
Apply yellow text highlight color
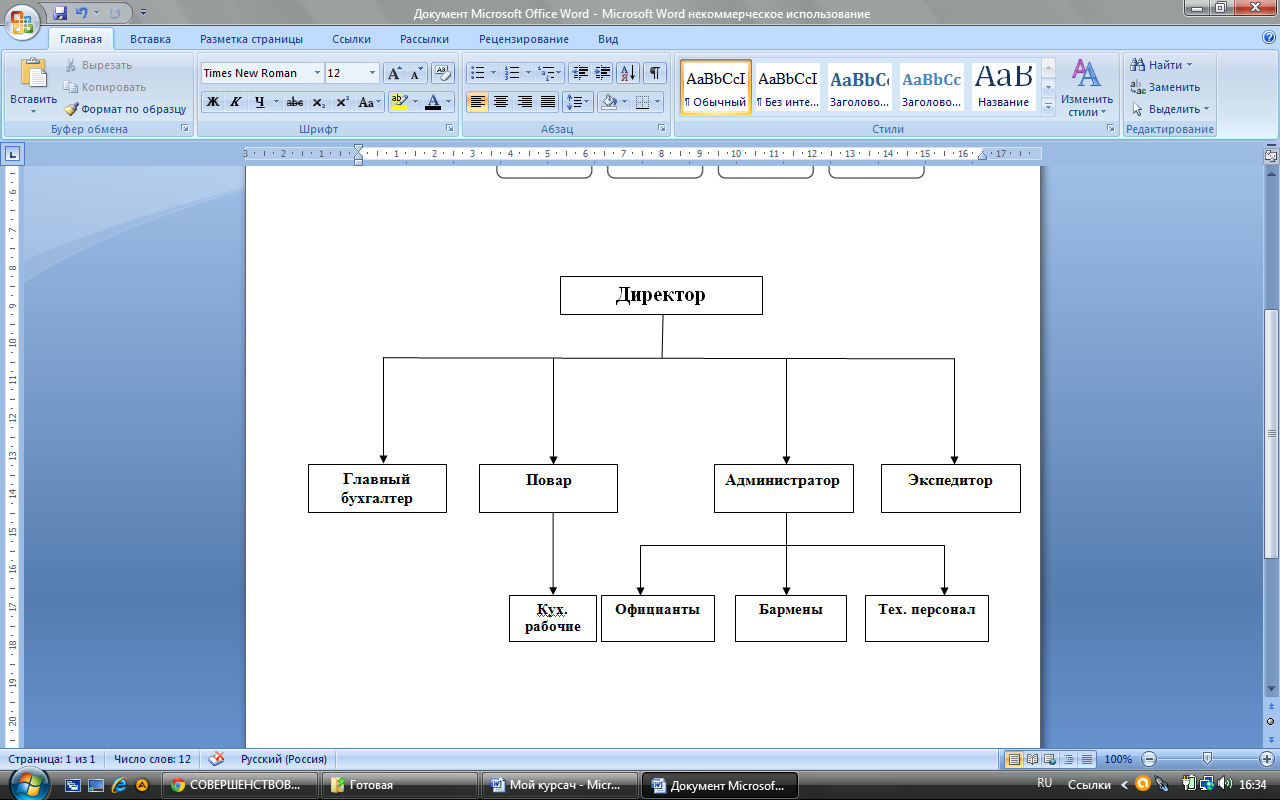(399, 102)
